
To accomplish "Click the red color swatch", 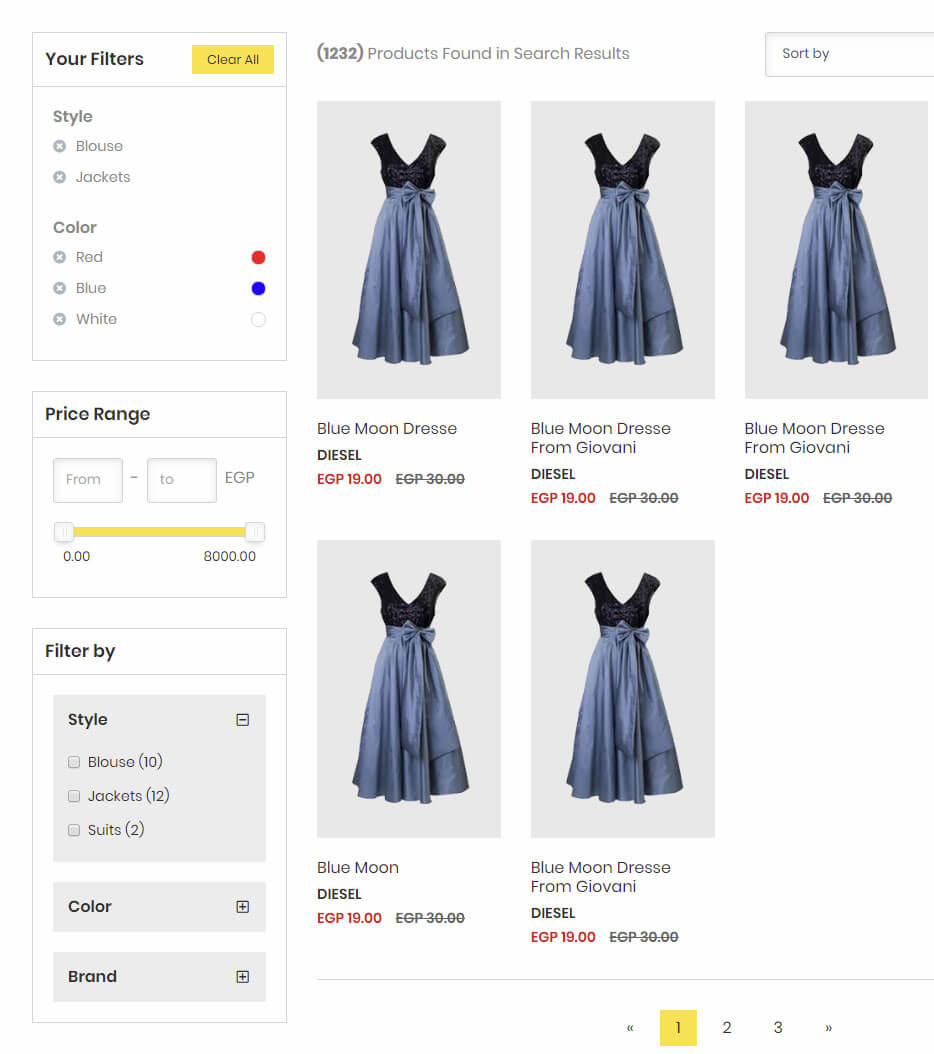I will pos(258,257).
